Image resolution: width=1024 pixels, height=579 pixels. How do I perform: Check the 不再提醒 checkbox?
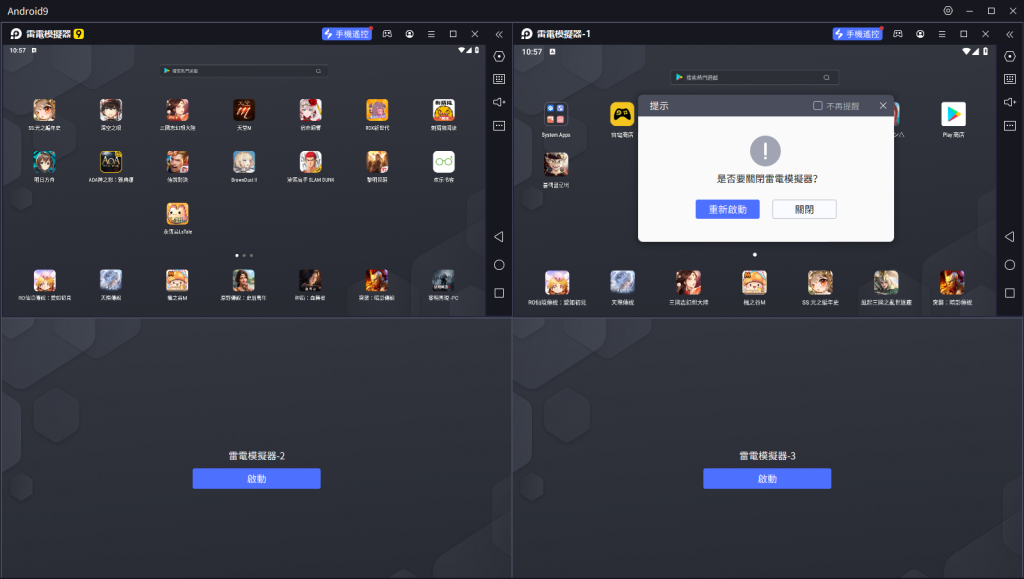[x=817, y=105]
